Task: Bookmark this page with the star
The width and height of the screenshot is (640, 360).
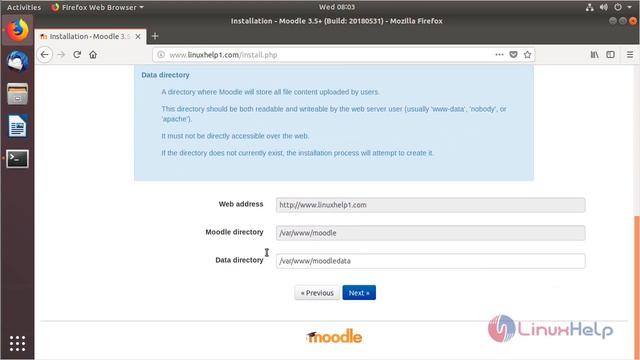Action: 527,55
